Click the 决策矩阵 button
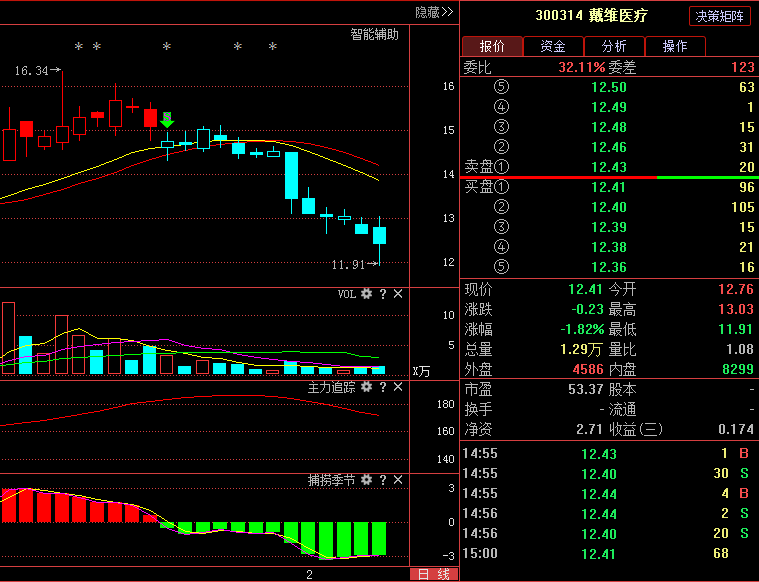 [719, 16]
